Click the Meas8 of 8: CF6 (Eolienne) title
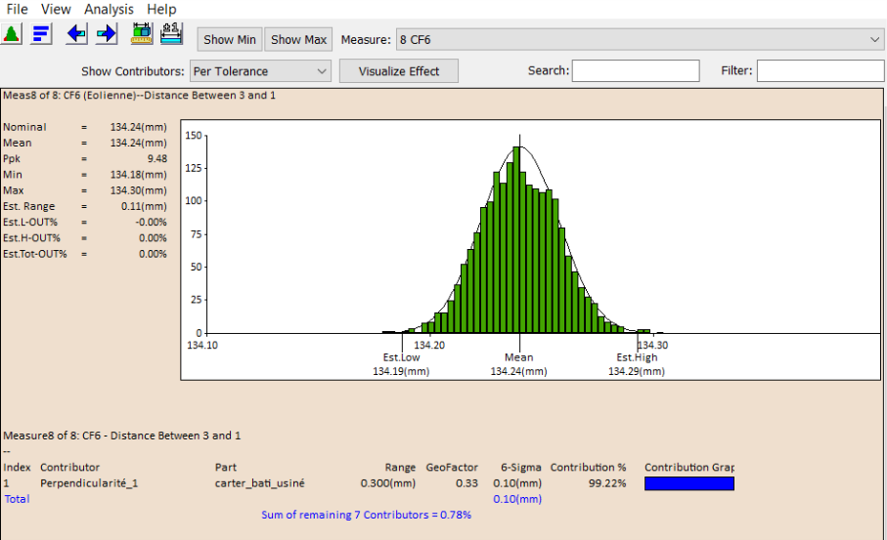 pos(139,96)
